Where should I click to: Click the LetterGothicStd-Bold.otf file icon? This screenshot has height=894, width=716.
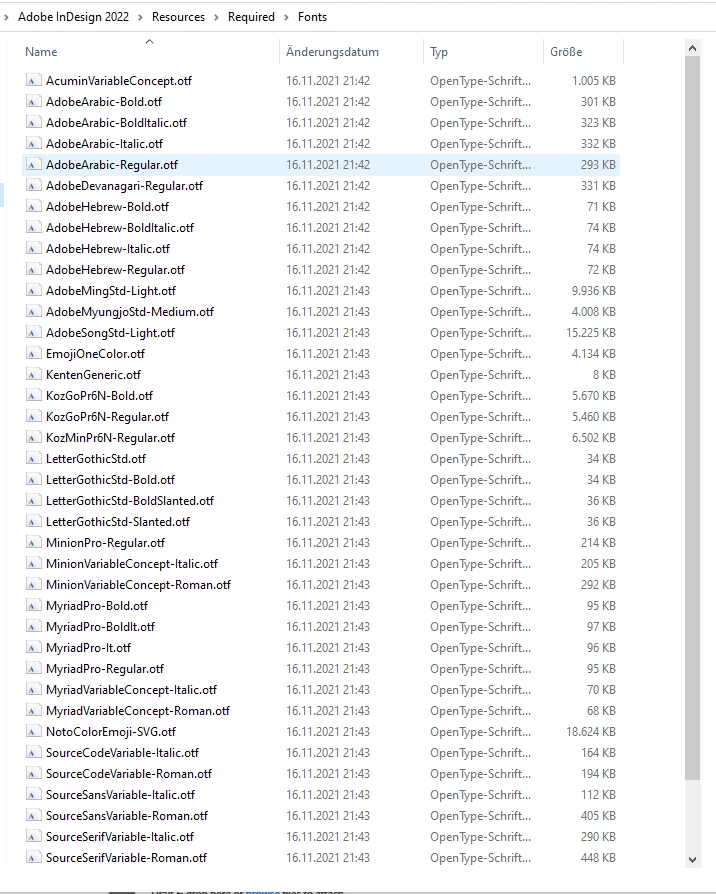click(33, 480)
